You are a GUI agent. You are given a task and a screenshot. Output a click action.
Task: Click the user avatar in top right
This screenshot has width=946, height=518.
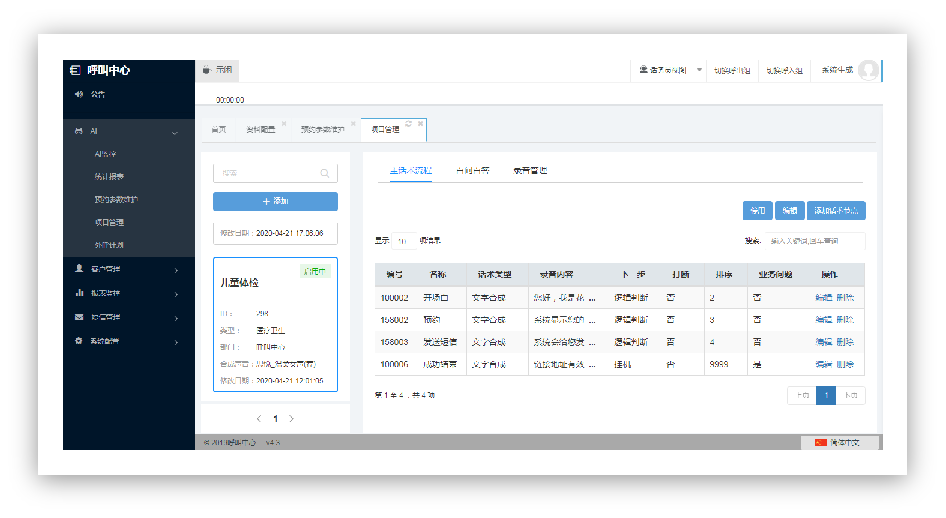pyautogui.click(x=868, y=70)
